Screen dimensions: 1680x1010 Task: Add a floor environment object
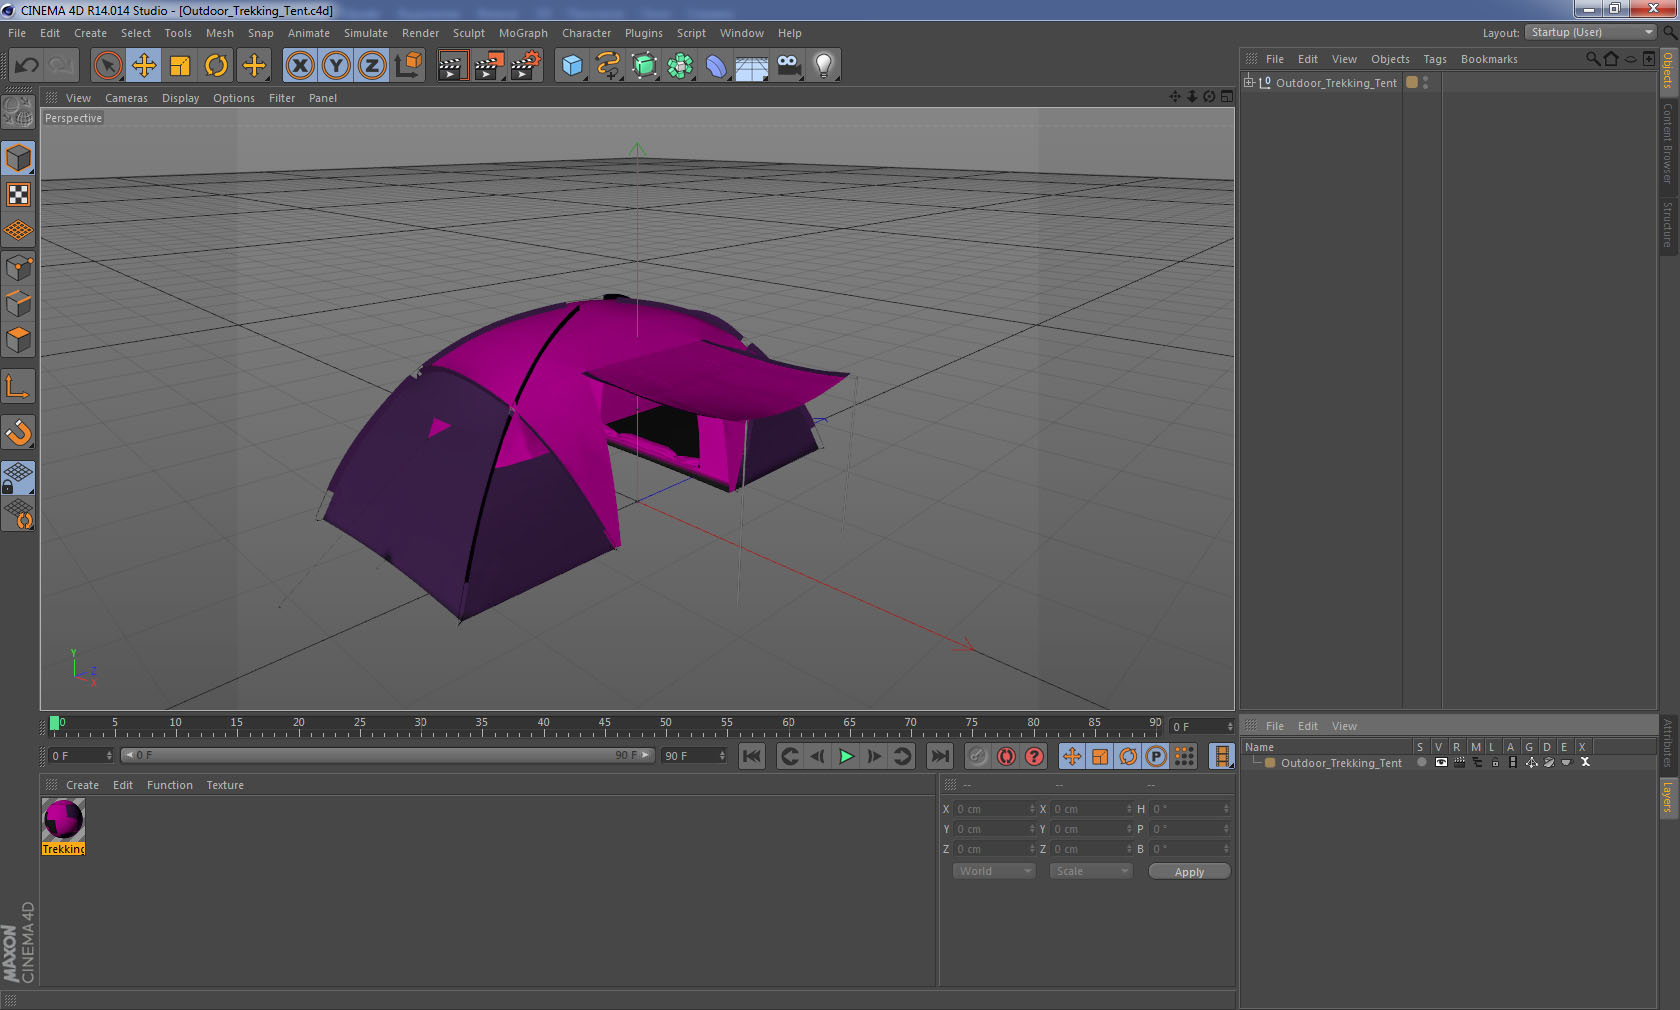pyautogui.click(x=752, y=66)
